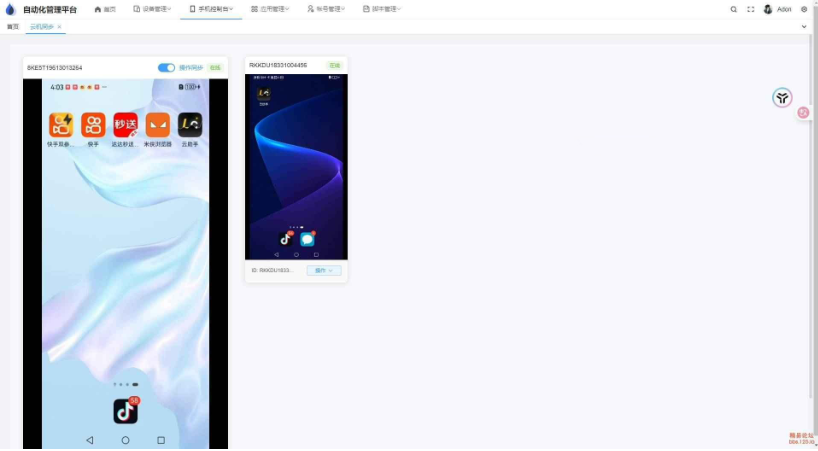Open the 首页 home menu item with house icon
Viewport: 818px width, 451px height.
(105, 9)
